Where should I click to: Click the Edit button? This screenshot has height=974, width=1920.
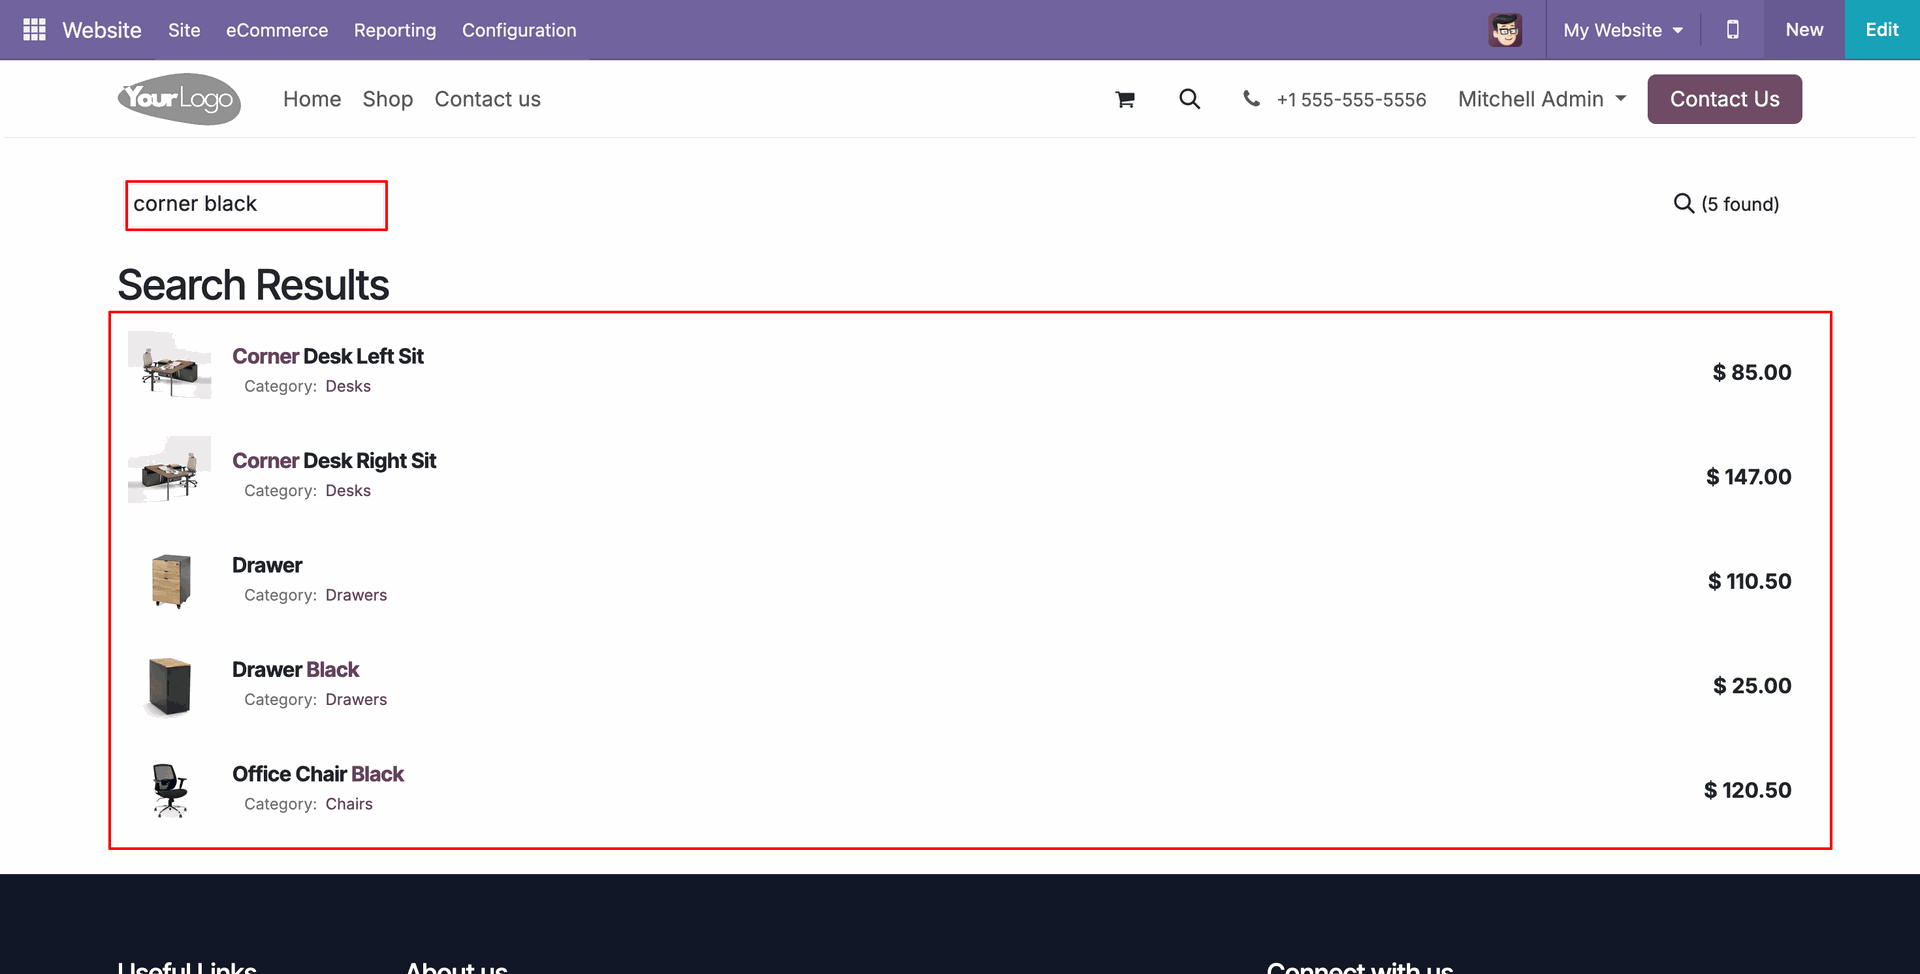click(x=1882, y=30)
